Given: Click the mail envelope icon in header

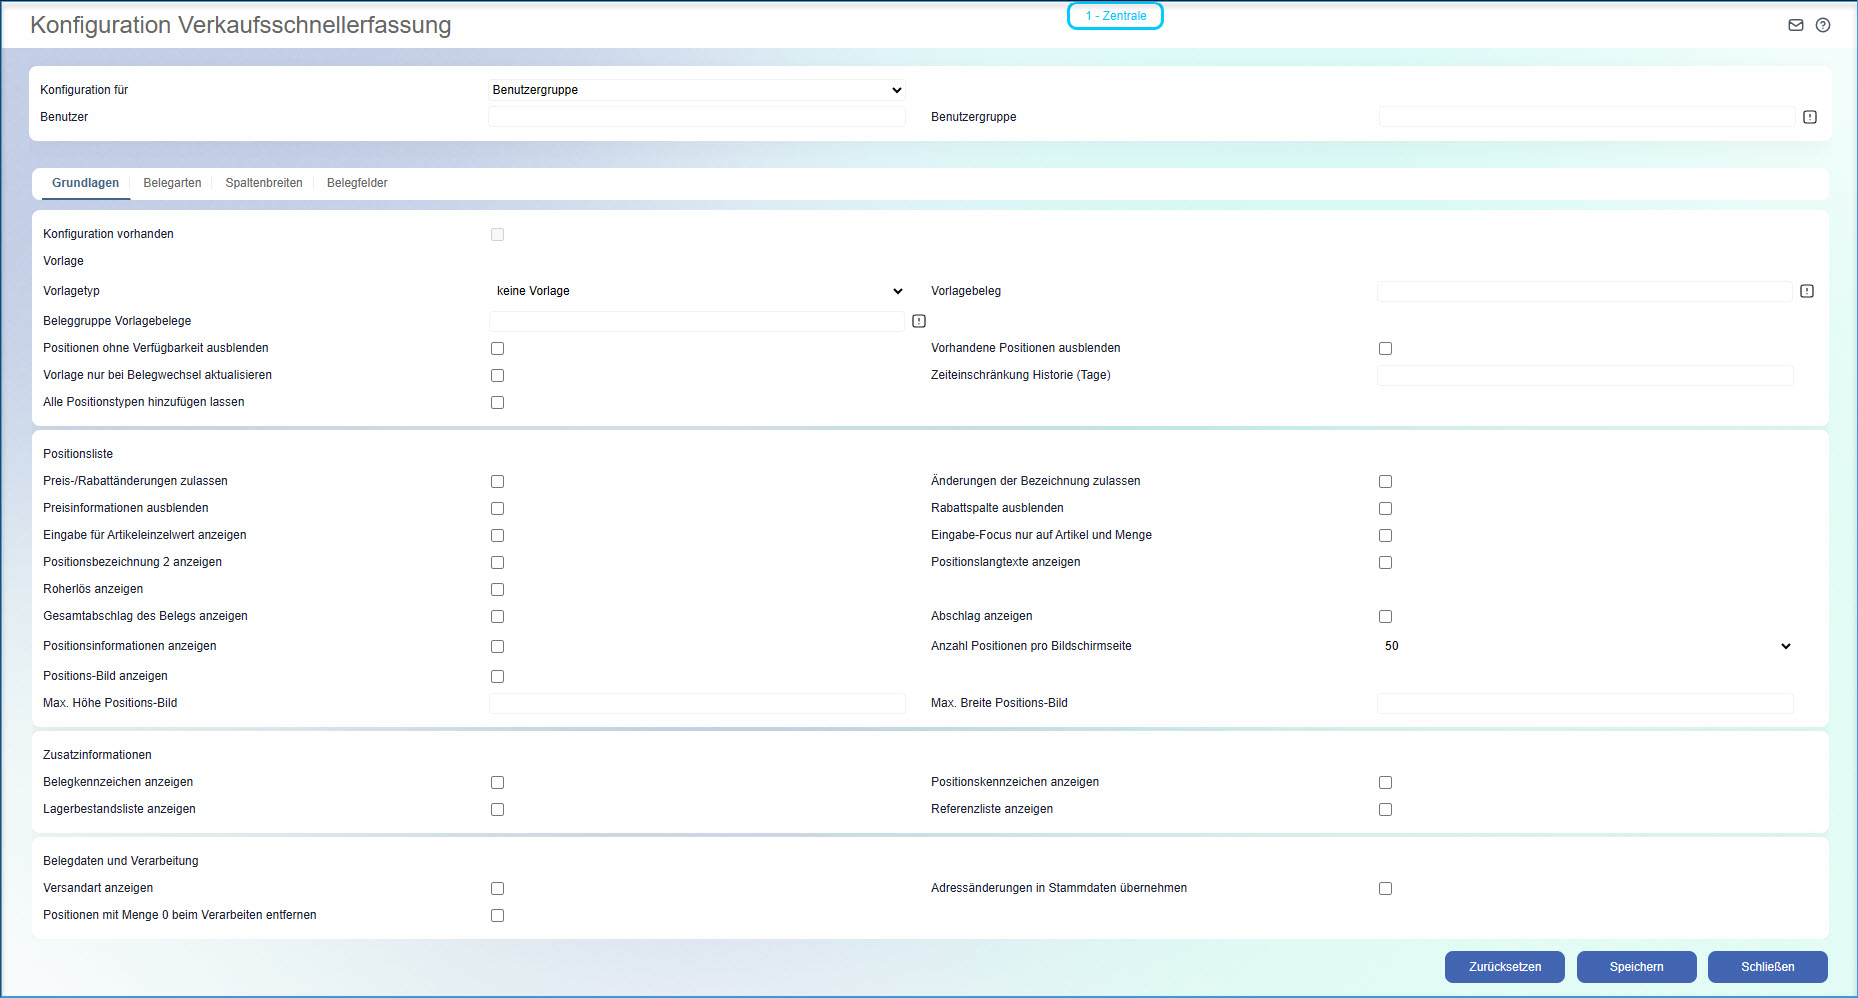Looking at the screenshot, I should (1796, 25).
